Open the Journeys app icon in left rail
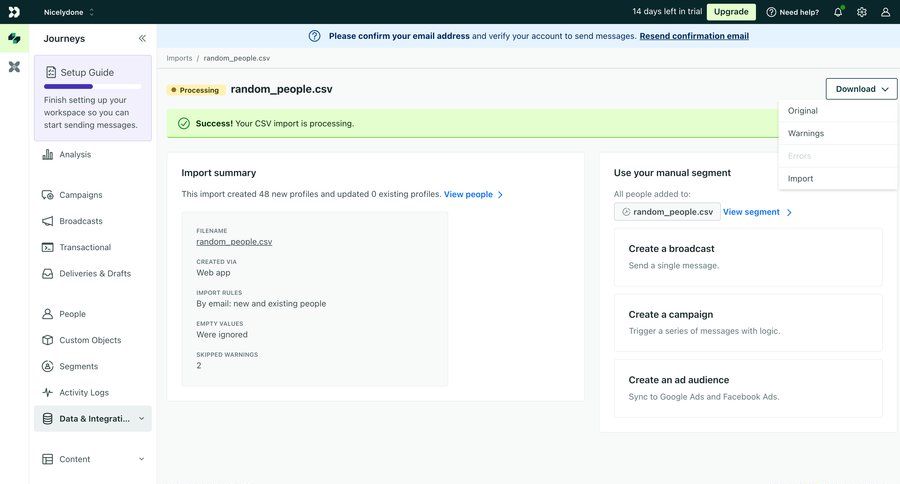Image resolution: width=900 pixels, height=484 pixels. click(x=14, y=38)
